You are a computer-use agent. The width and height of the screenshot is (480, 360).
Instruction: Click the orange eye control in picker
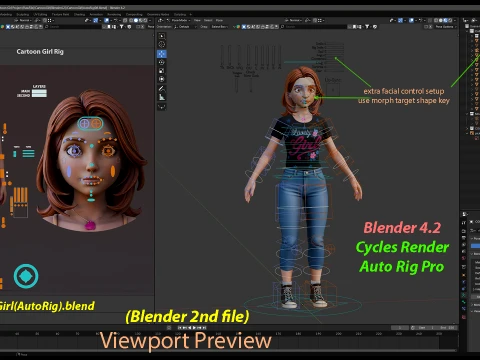coord(108,151)
